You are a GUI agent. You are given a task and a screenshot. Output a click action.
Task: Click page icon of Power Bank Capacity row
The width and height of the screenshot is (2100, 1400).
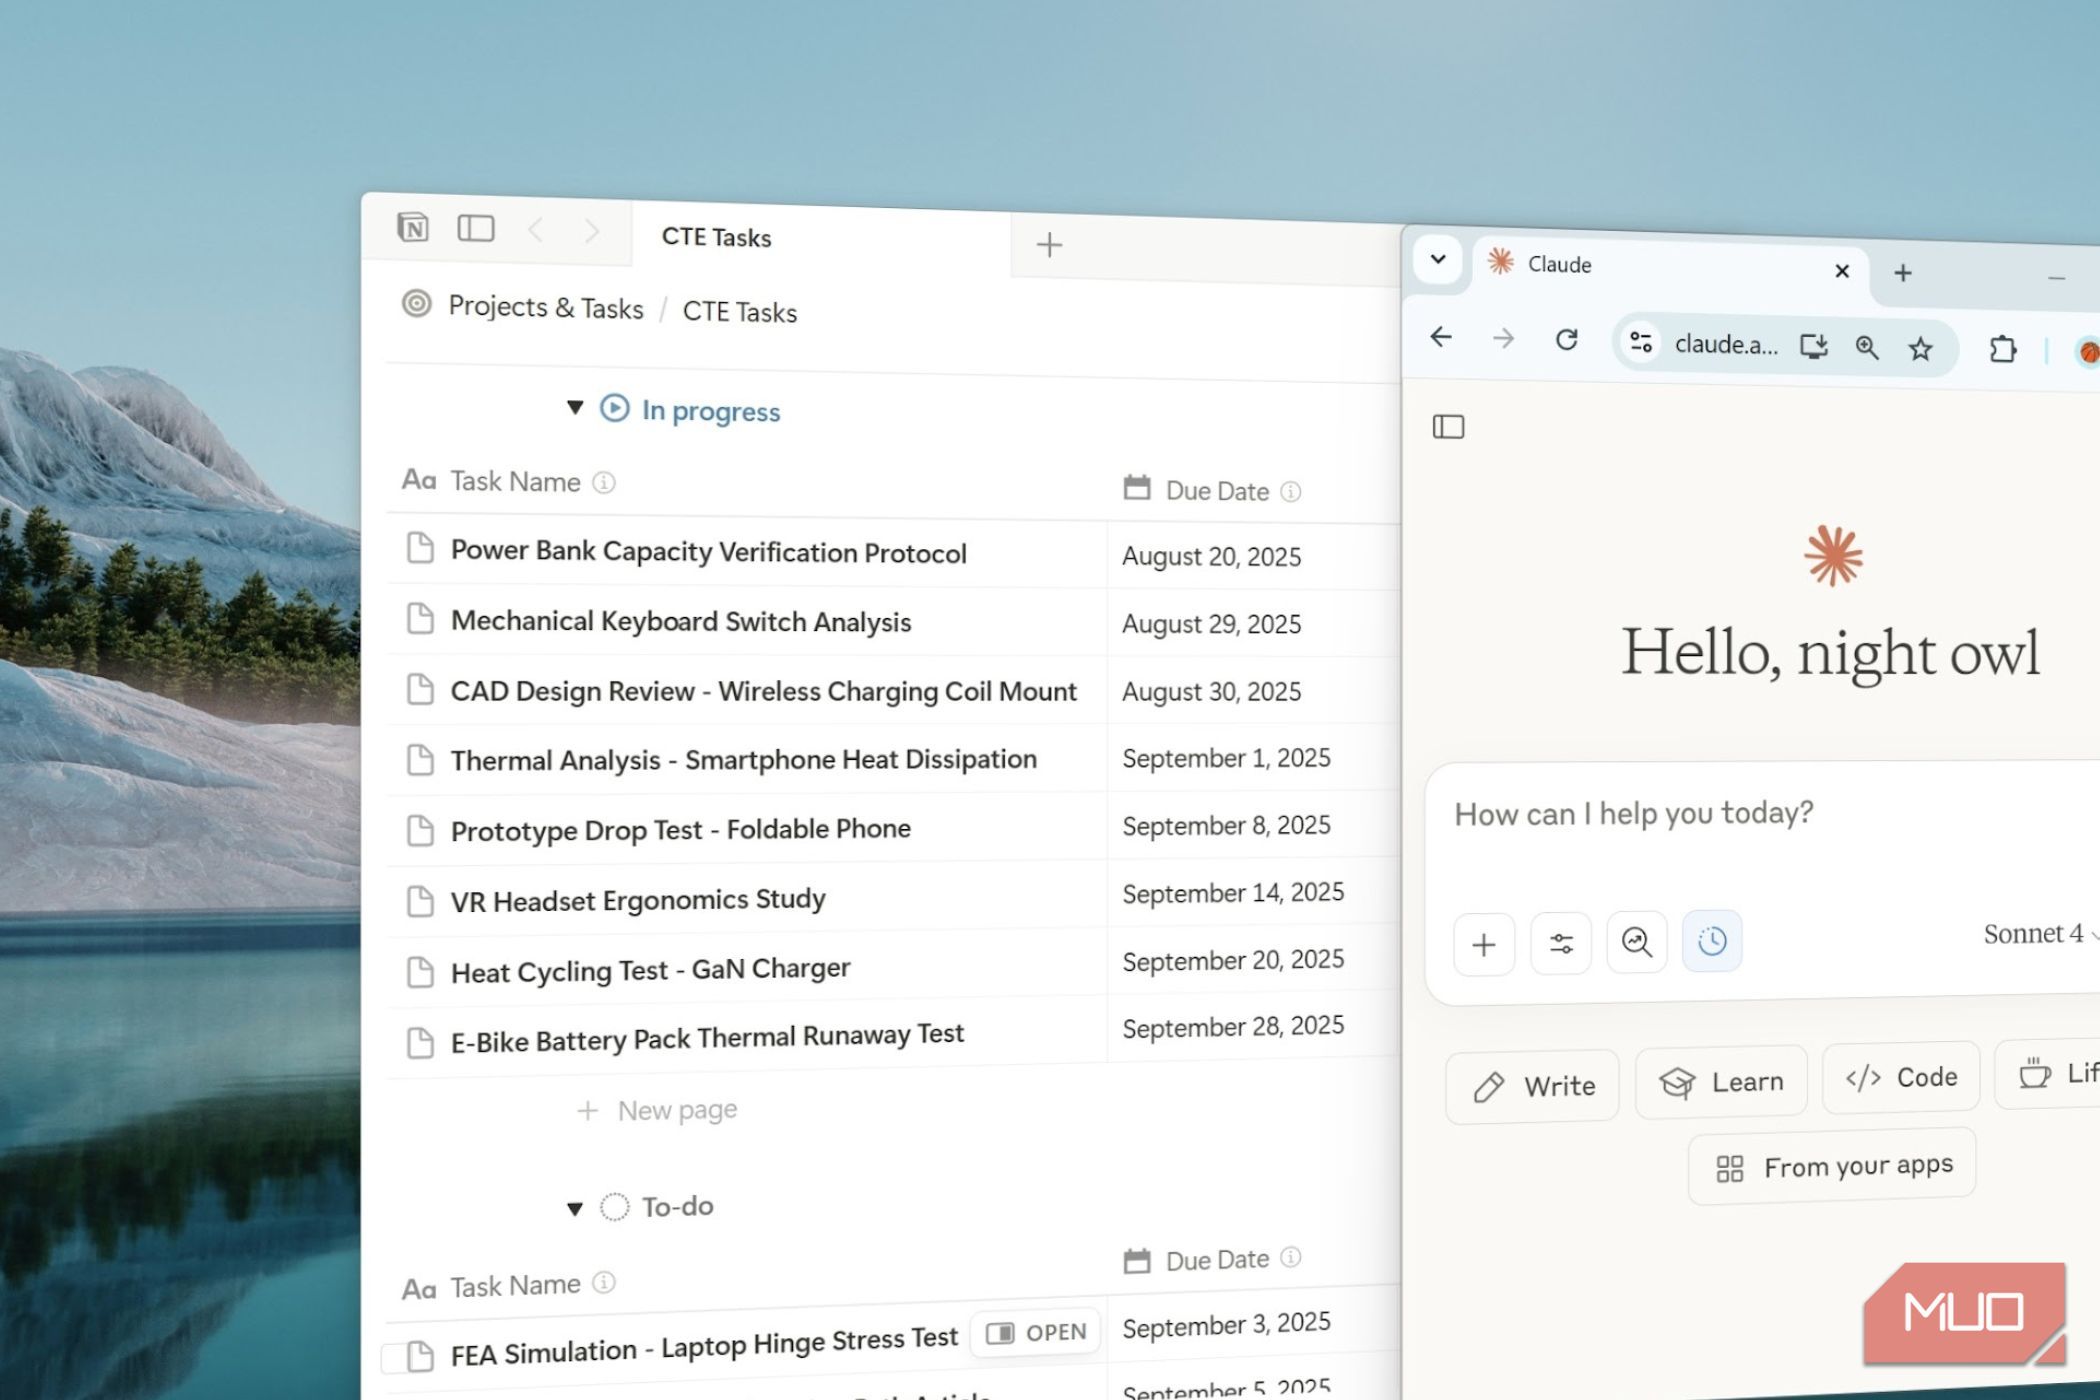click(x=420, y=548)
